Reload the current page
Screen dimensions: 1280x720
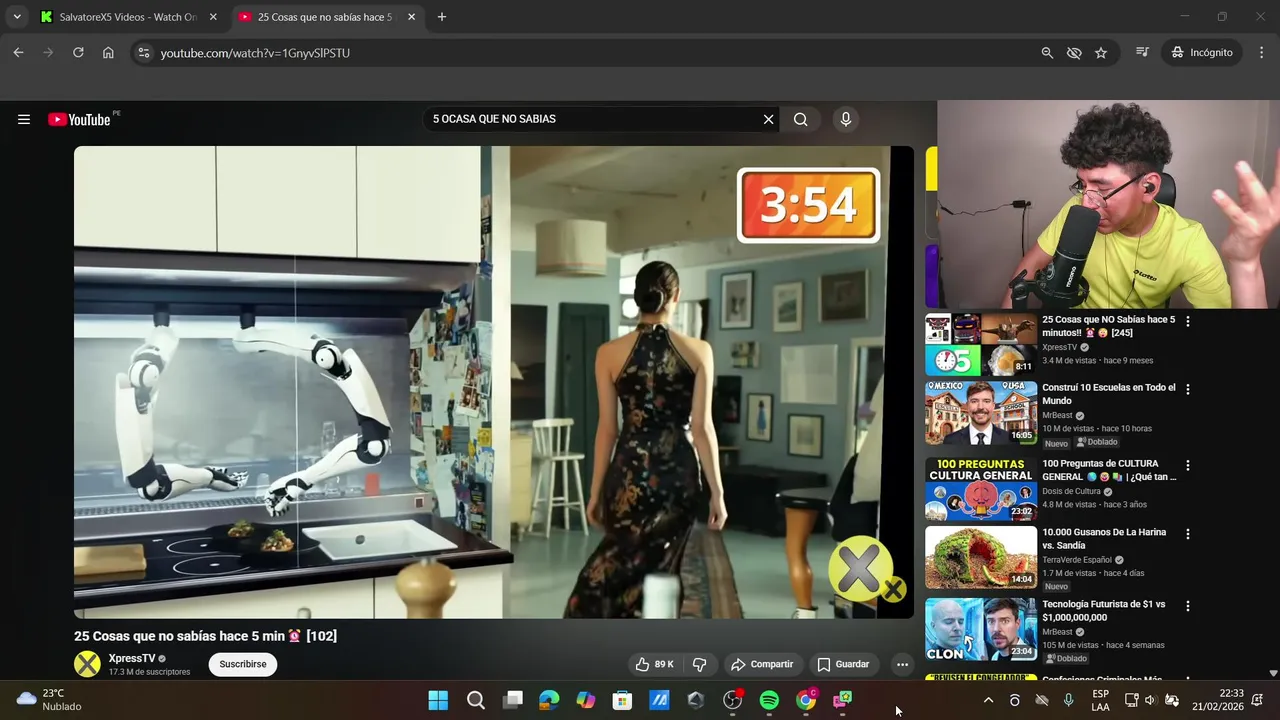[x=78, y=53]
